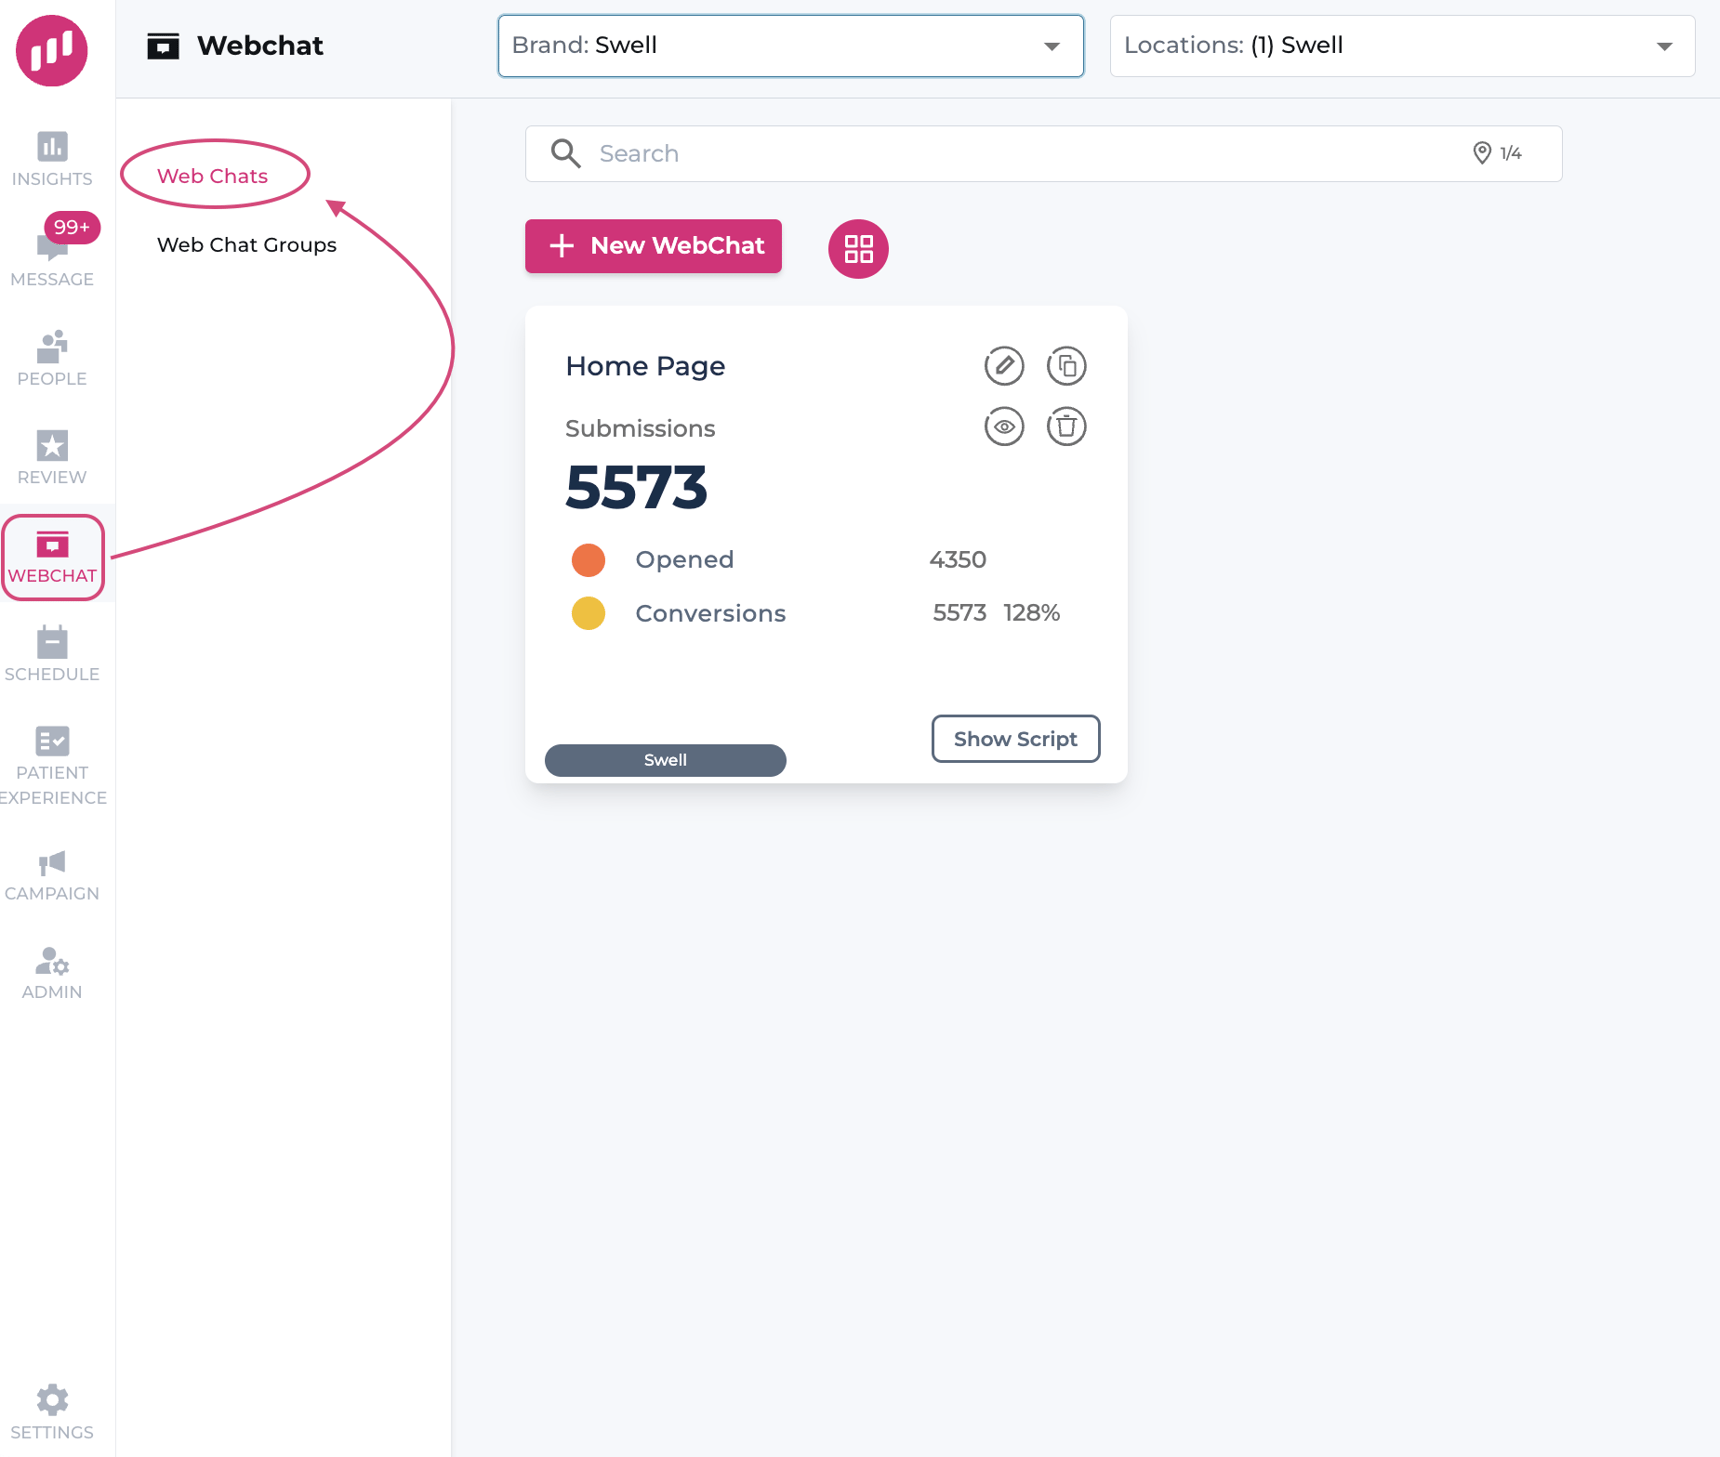Toggle visibility of Home Page webchat with eye icon
Image resolution: width=1720 pixels, height=1457 pixels.
pos(1004,426)
